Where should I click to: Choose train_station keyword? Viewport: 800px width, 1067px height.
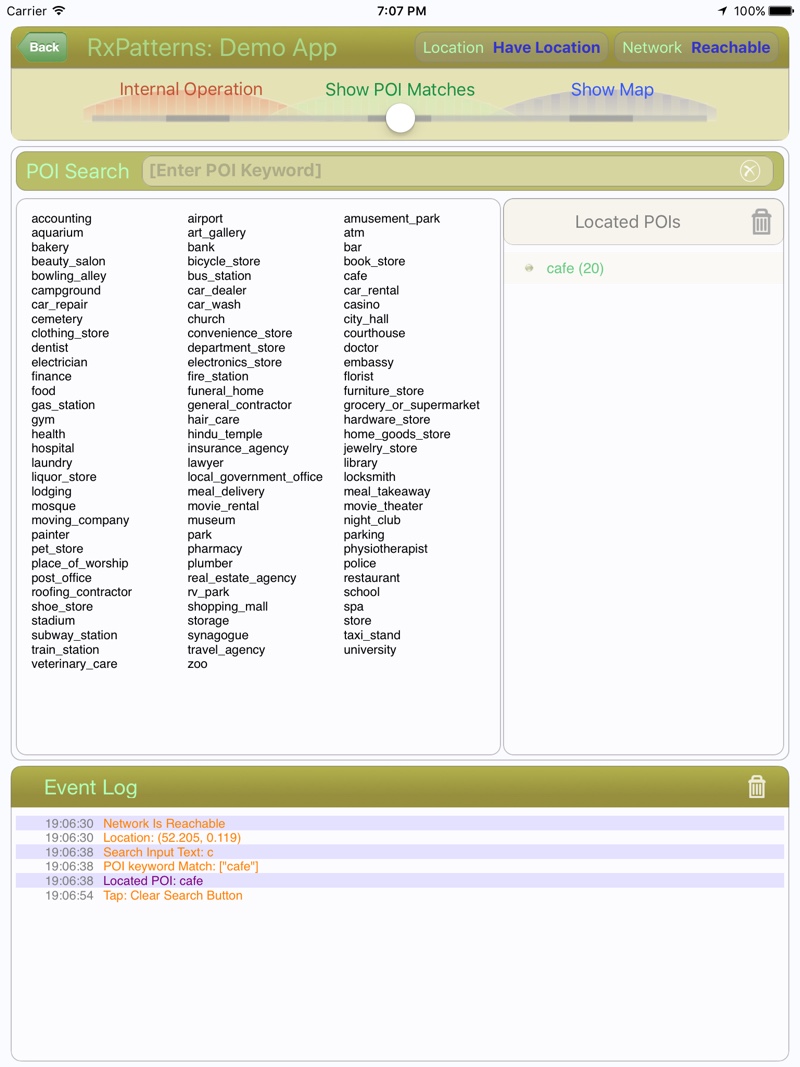[65, 650]
